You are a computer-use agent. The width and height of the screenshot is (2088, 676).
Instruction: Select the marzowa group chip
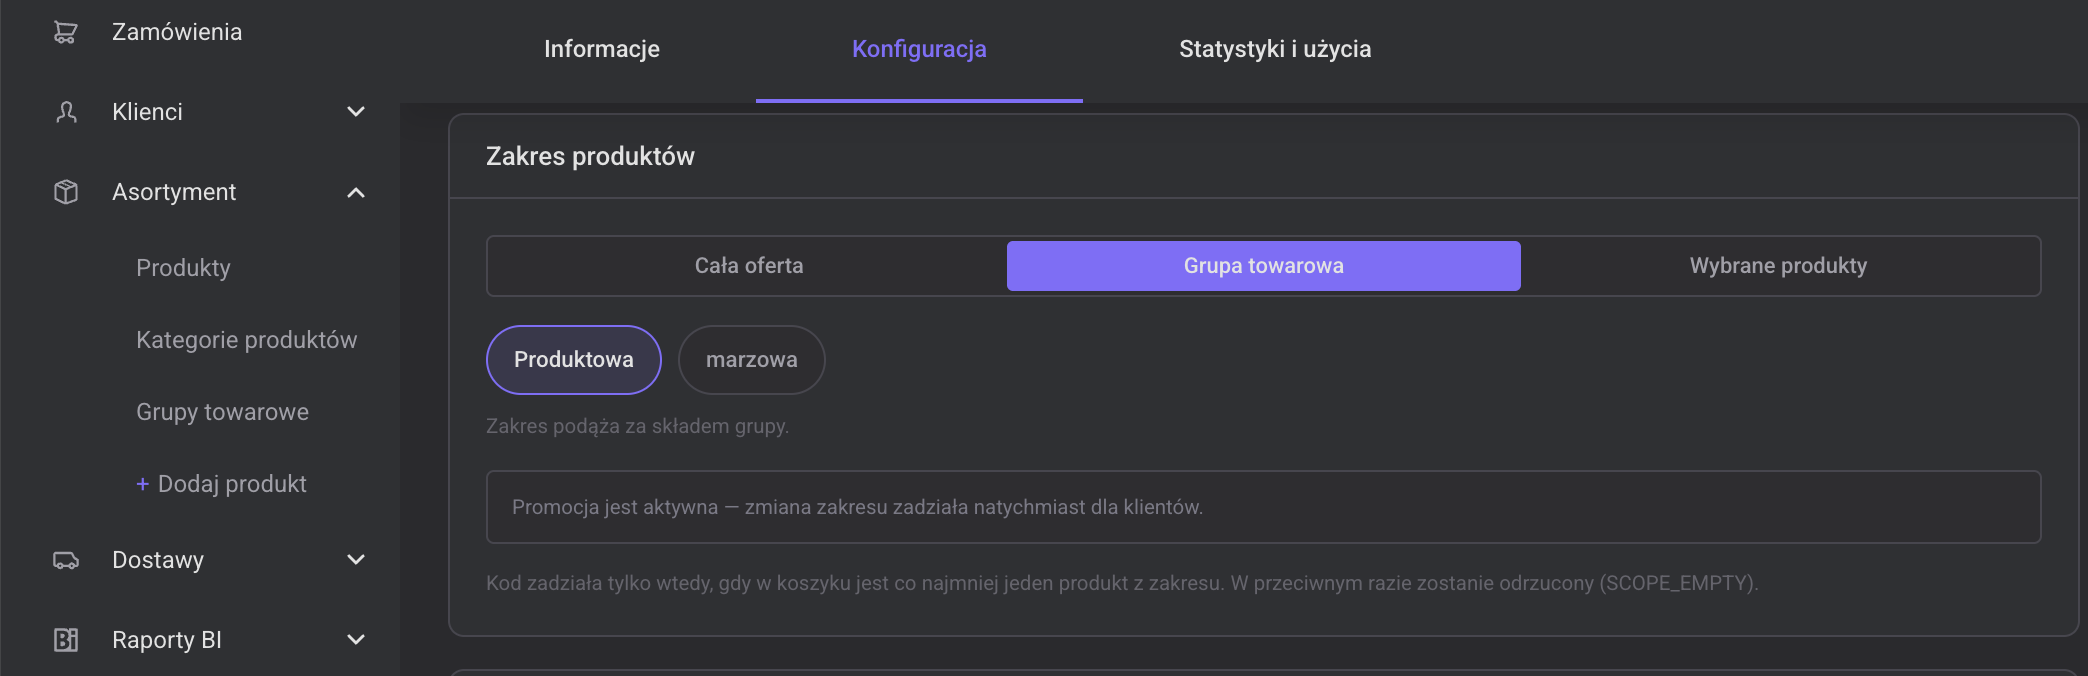click(x=752, y=360)
